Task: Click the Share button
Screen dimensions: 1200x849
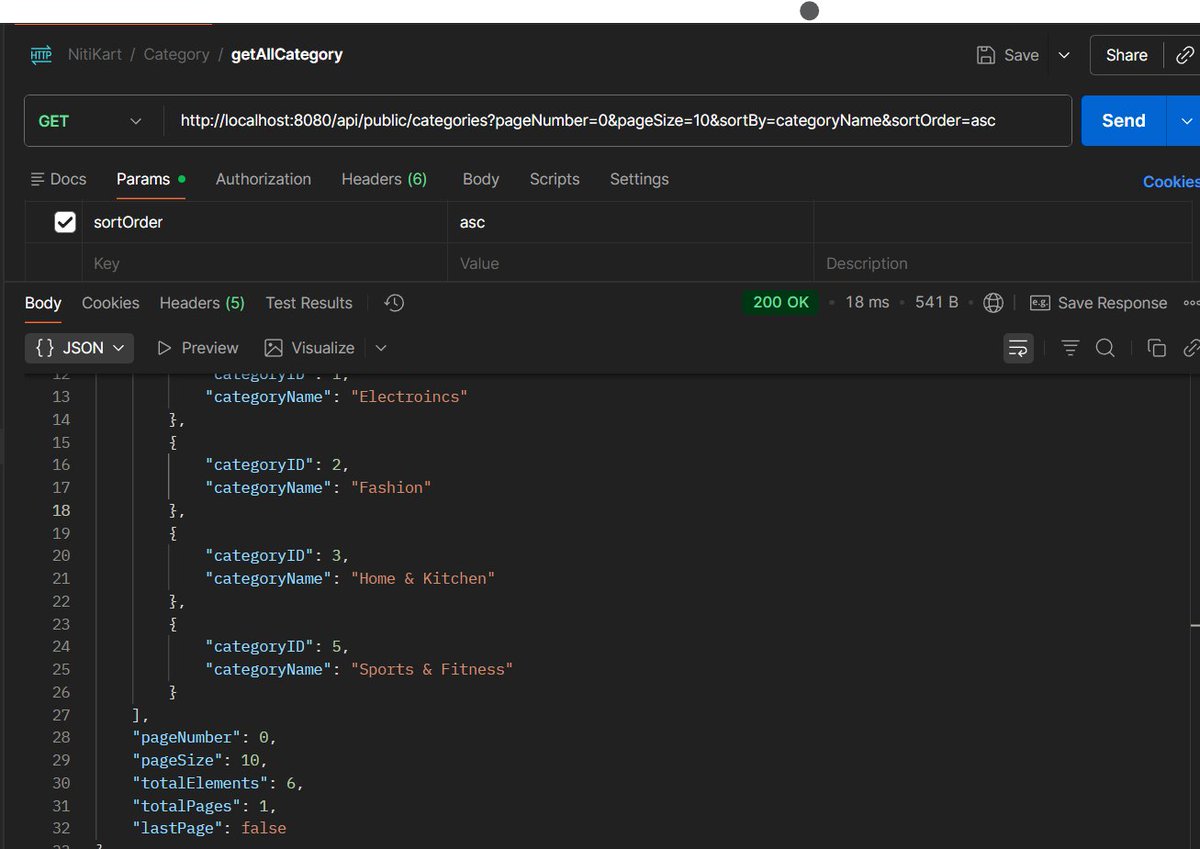Action: 1127,55
